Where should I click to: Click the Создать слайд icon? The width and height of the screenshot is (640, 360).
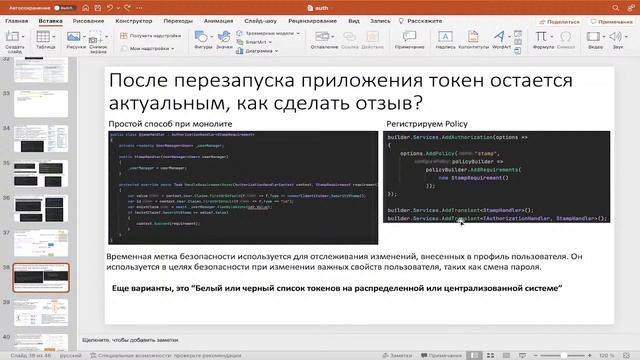point(12,36)
